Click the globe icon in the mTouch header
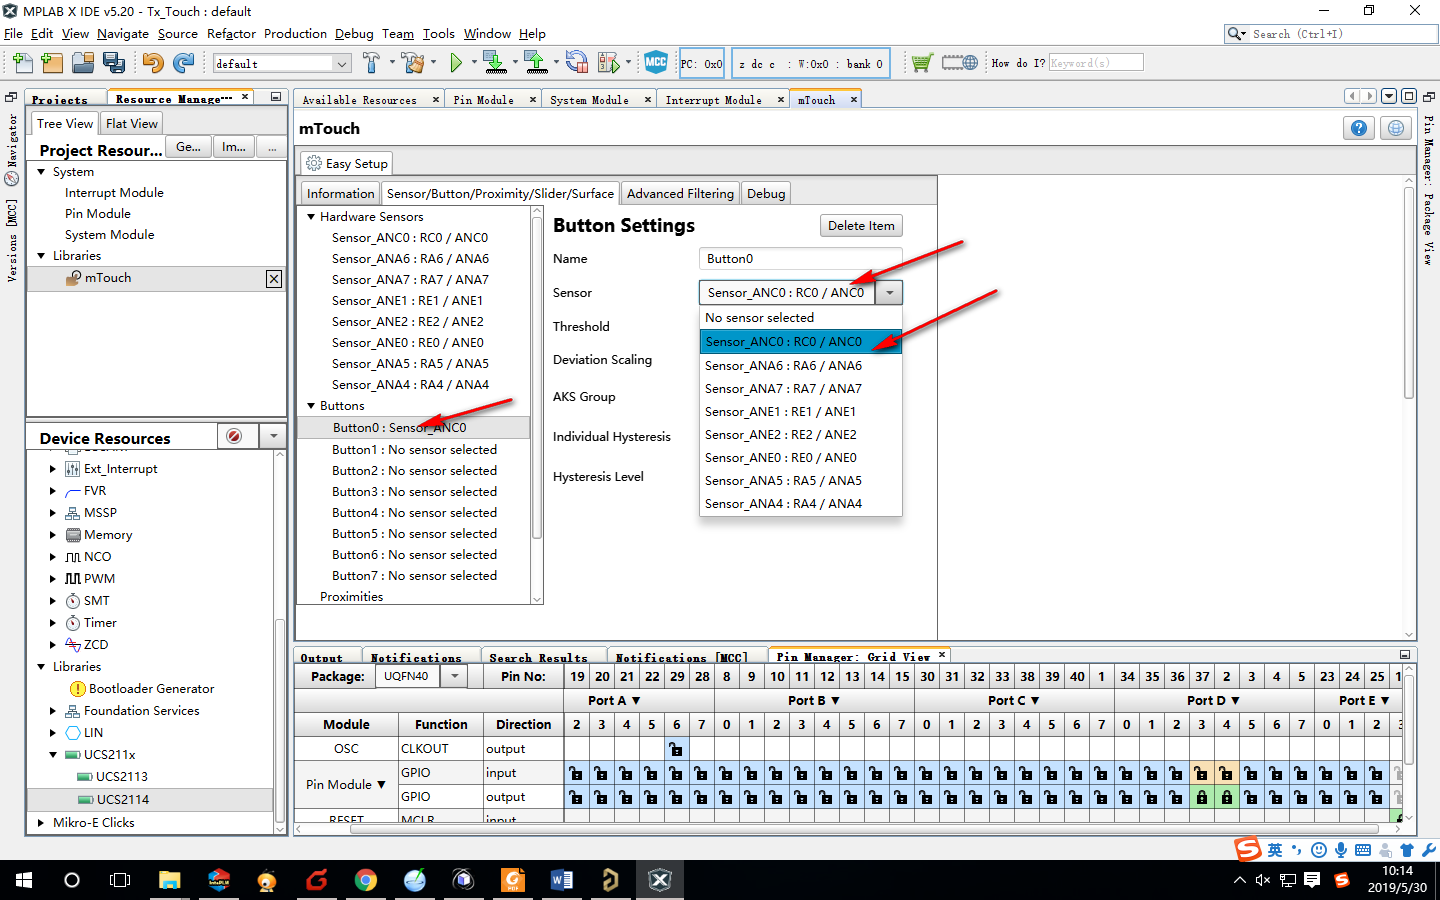 (1397, 128)
